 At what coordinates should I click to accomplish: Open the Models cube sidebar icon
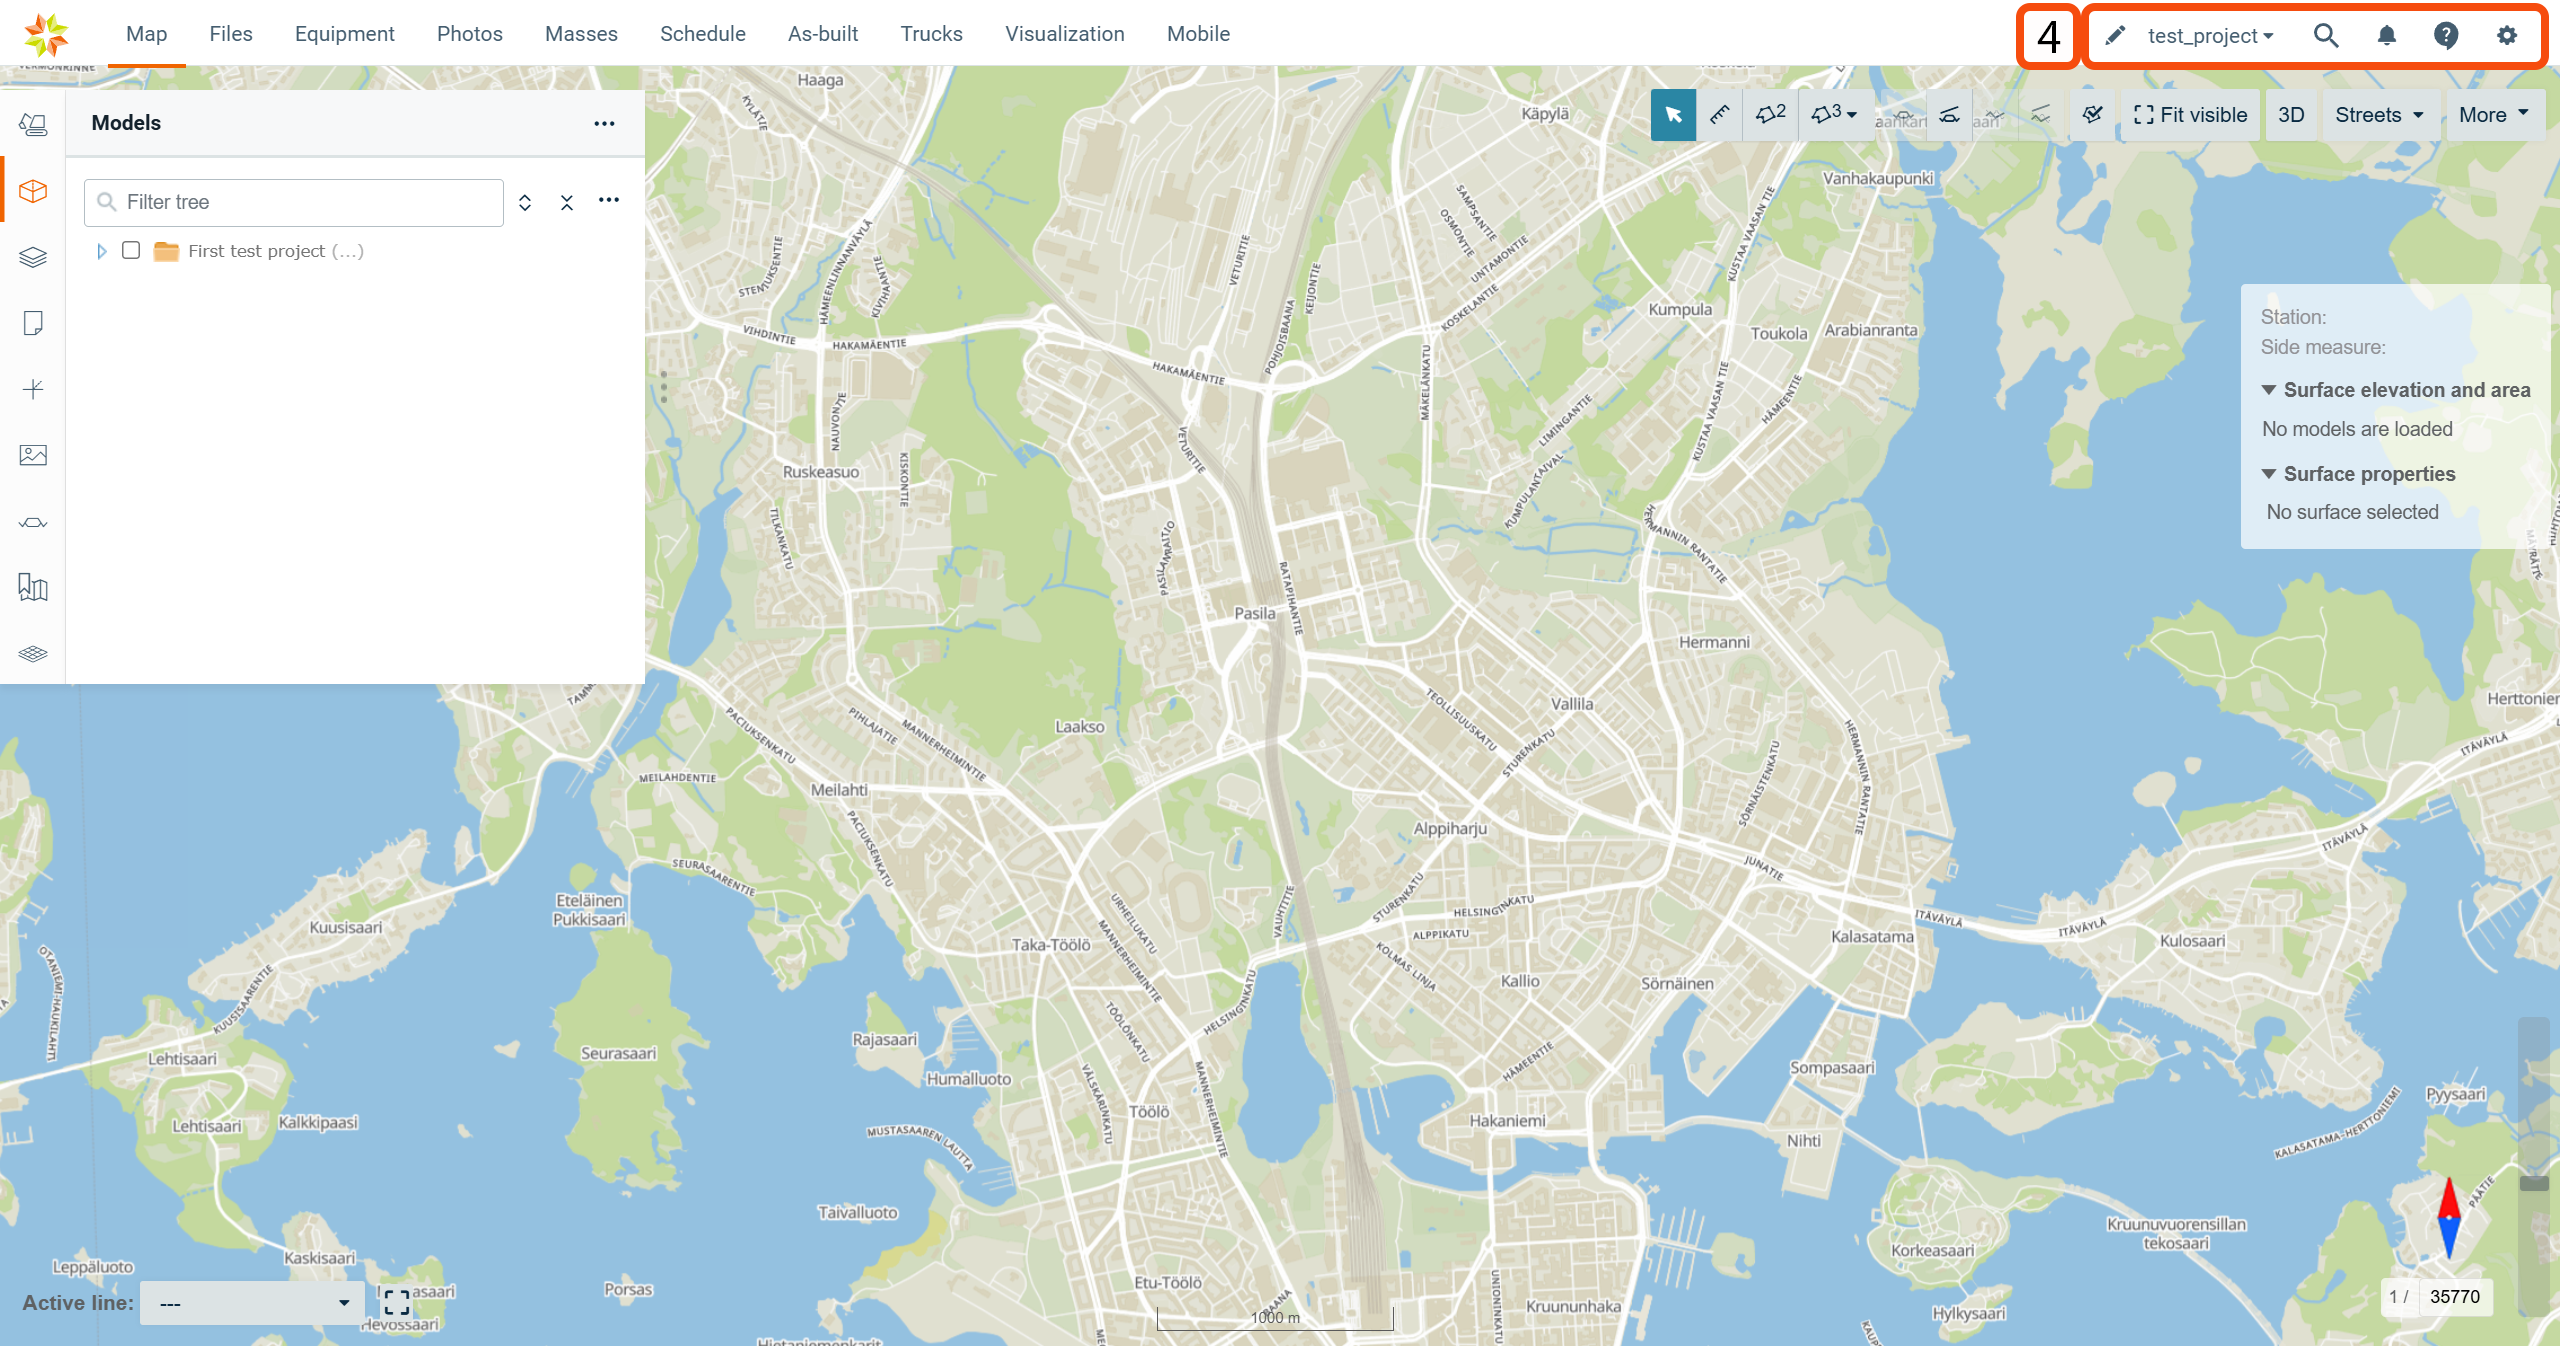[x=33, y=191]
